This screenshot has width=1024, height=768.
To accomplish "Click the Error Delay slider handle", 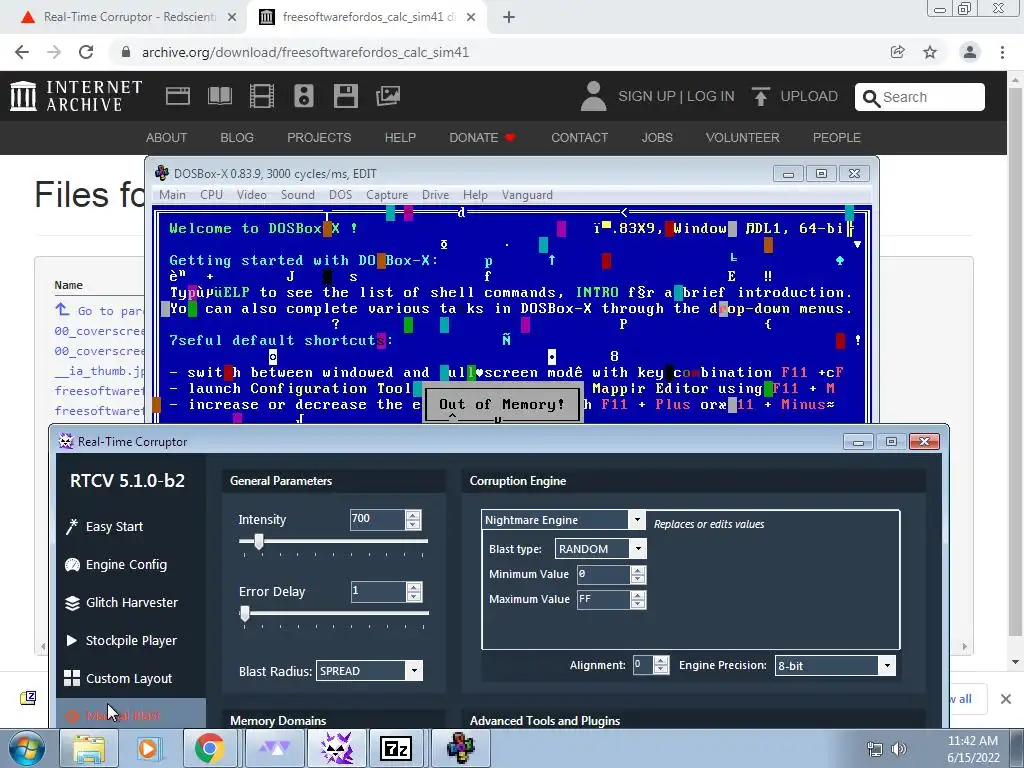I will (245, 613).
